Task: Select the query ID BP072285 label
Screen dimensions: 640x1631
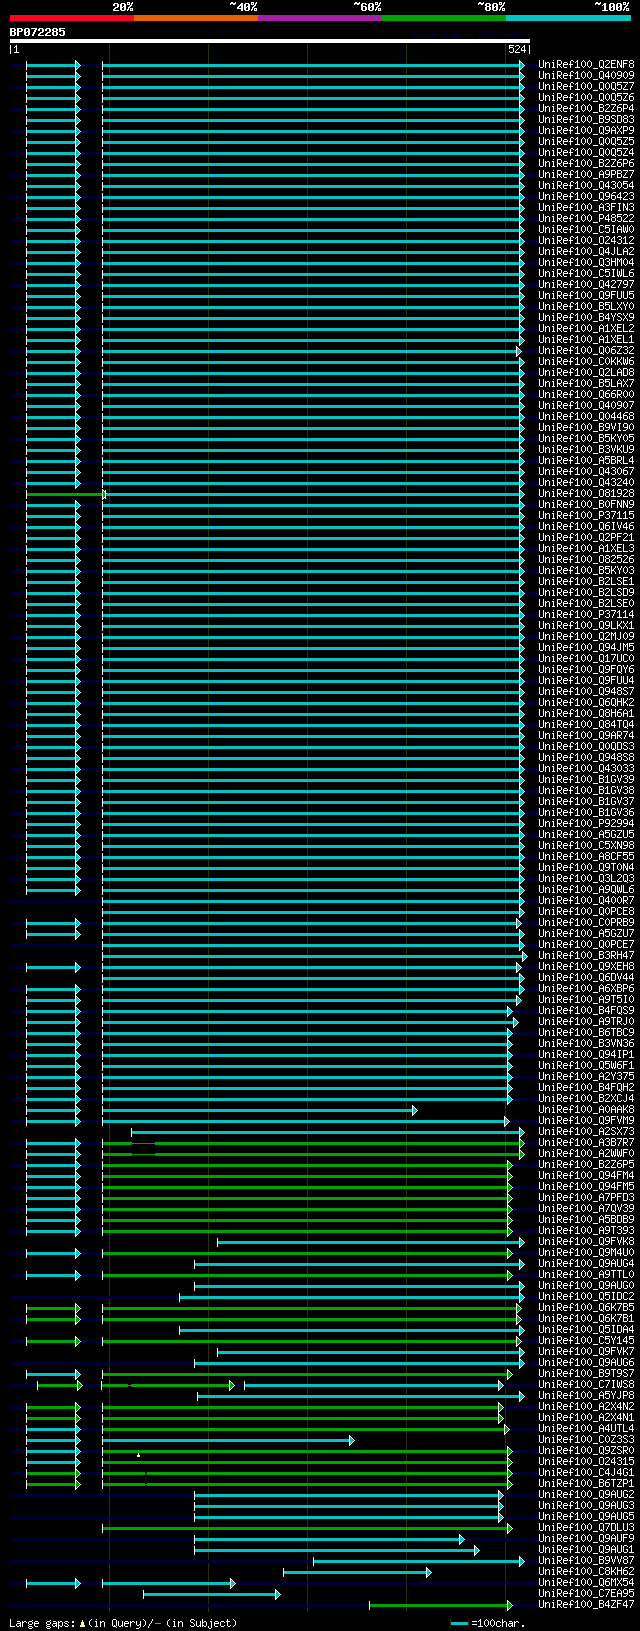Action: point(38,32)
